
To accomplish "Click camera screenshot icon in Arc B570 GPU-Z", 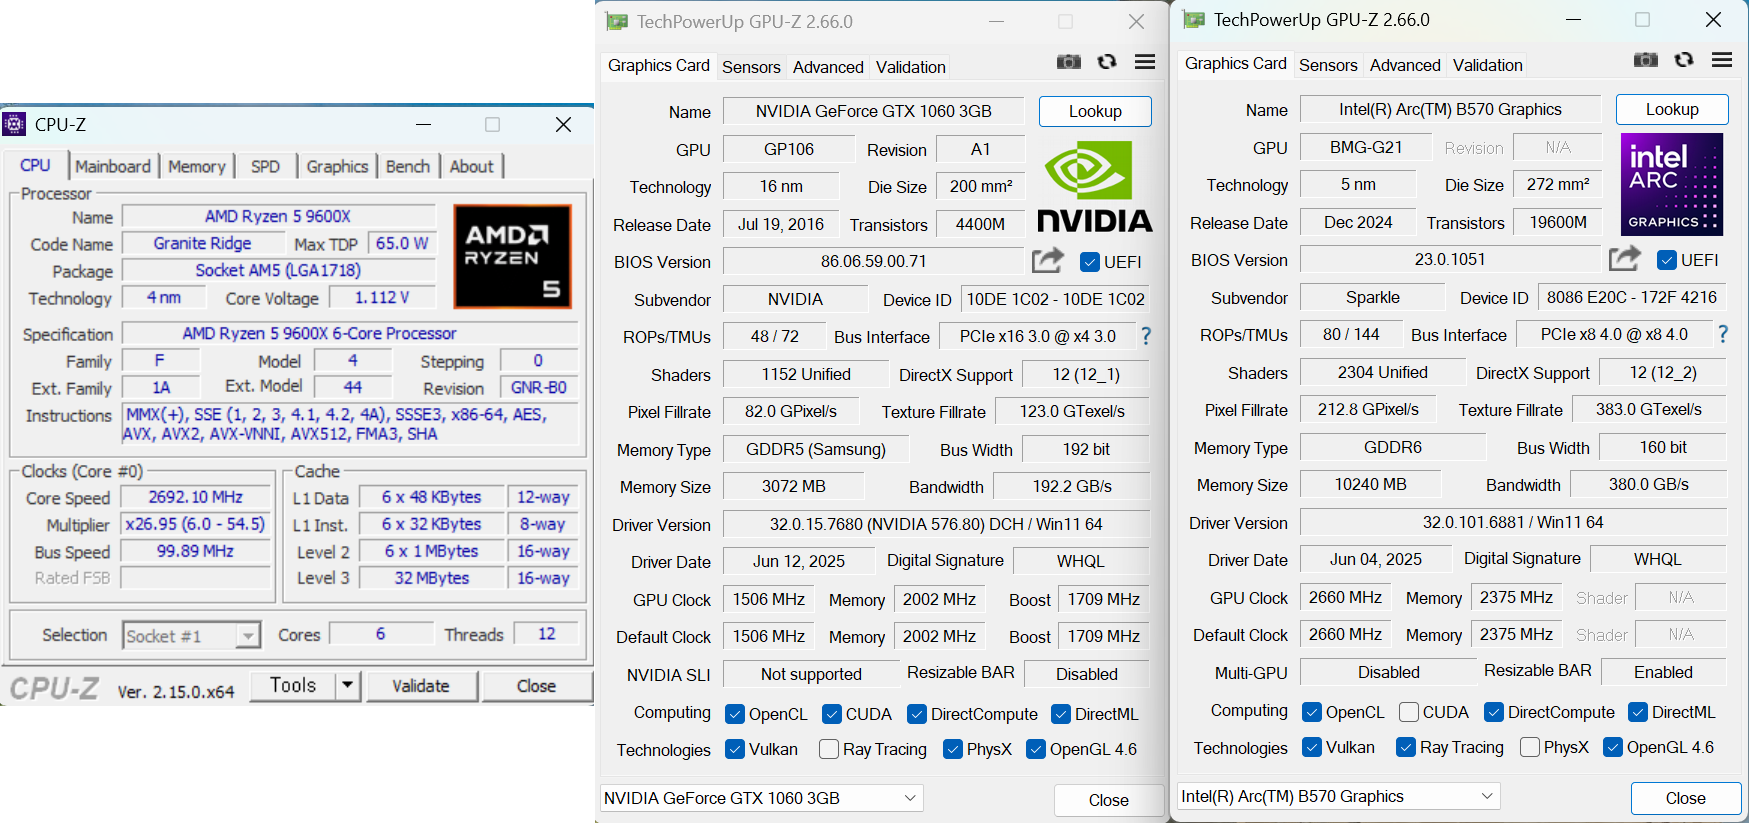I will click(1645, 60).
